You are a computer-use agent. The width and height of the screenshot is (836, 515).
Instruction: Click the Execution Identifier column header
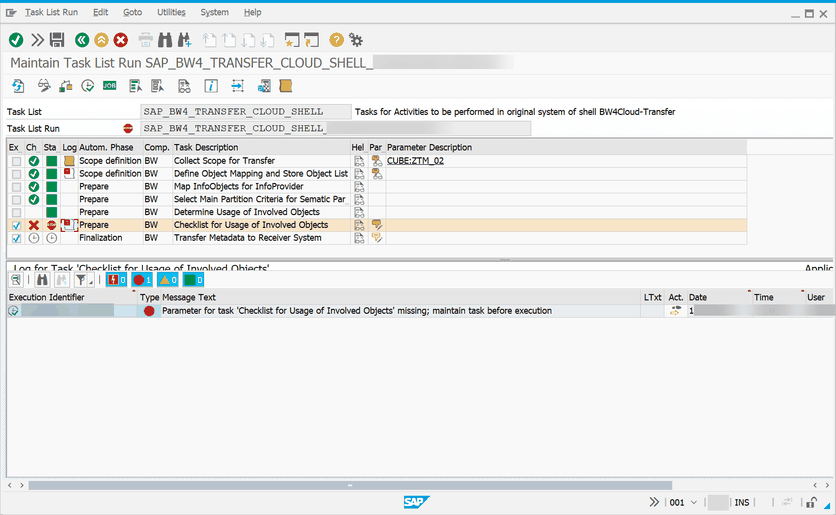[71, 297]
